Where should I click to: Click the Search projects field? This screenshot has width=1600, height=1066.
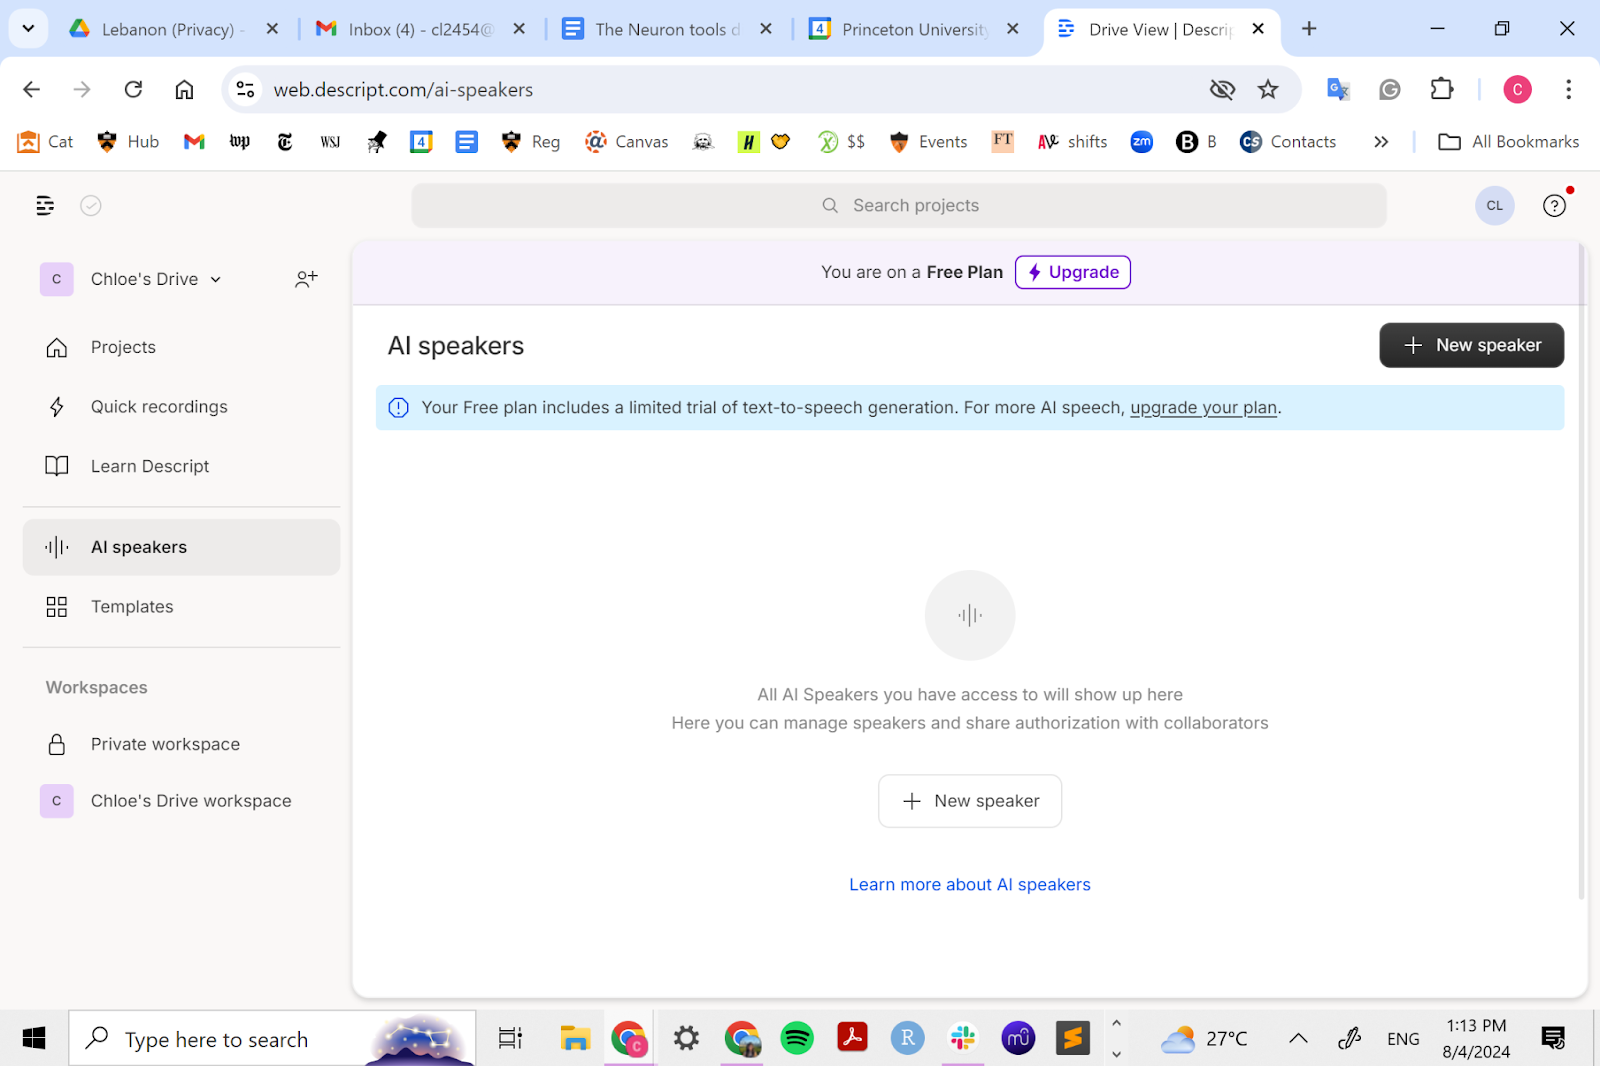pos(899,205)
